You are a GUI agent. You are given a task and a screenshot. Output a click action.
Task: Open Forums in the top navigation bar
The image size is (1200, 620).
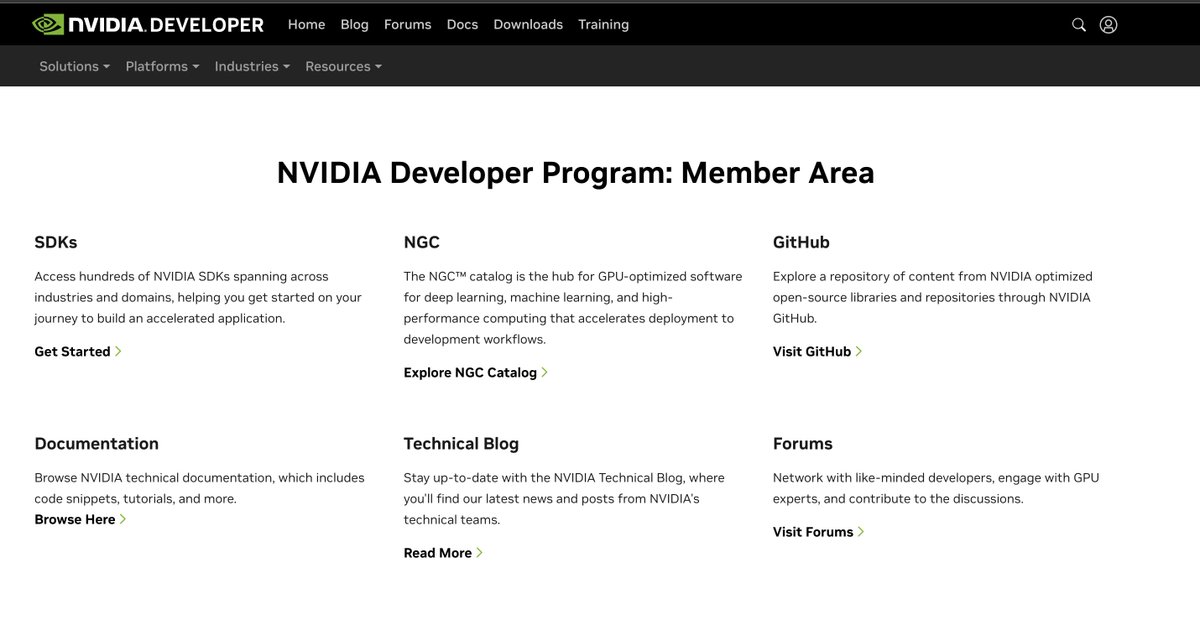coord(407,24)
